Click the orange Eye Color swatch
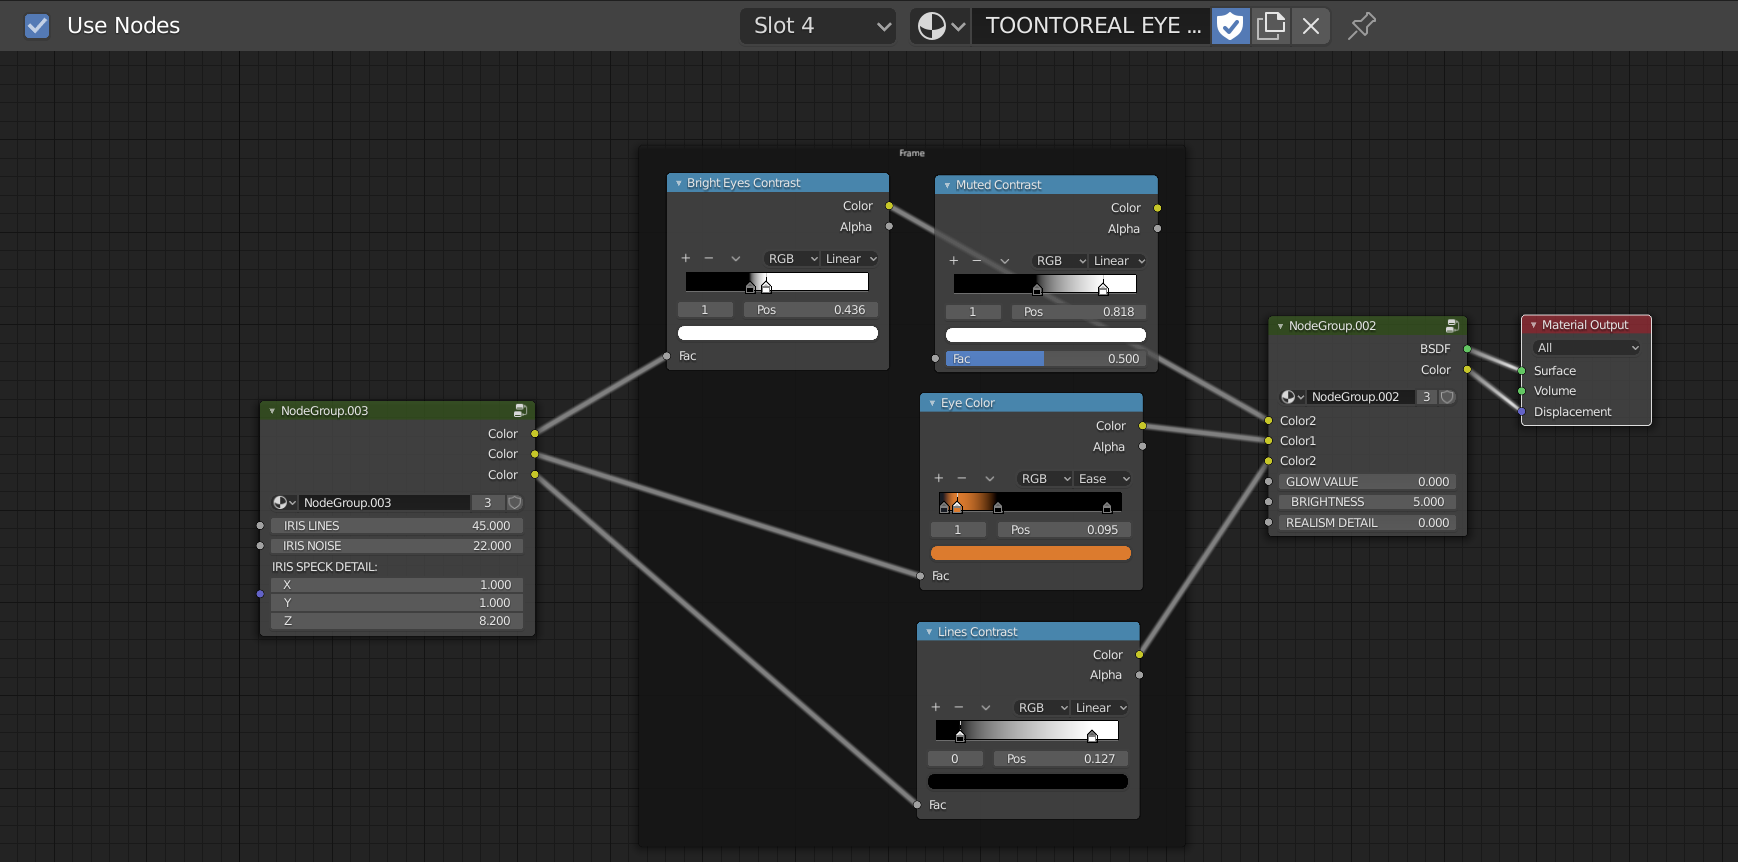The image size is (1738, 862). 1030,553
